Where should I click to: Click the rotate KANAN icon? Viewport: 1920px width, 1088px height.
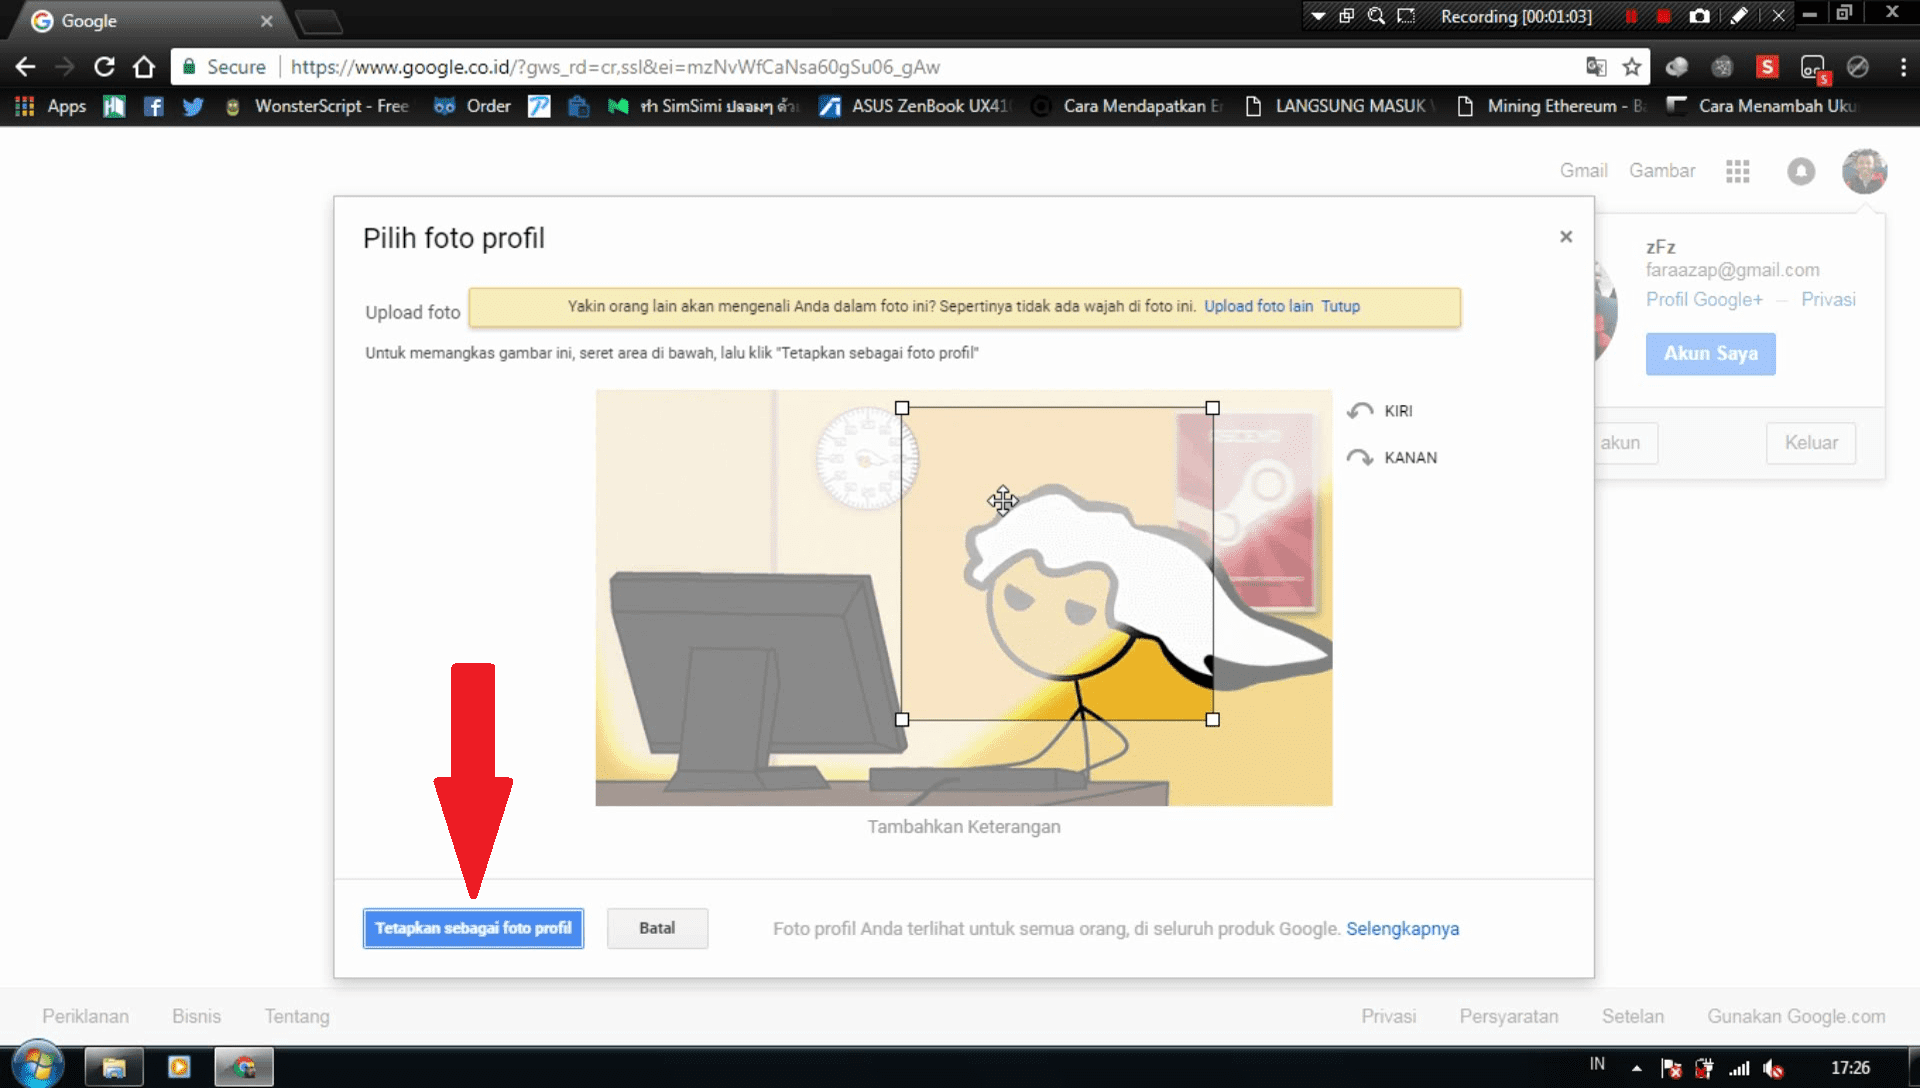point(1360,456)
